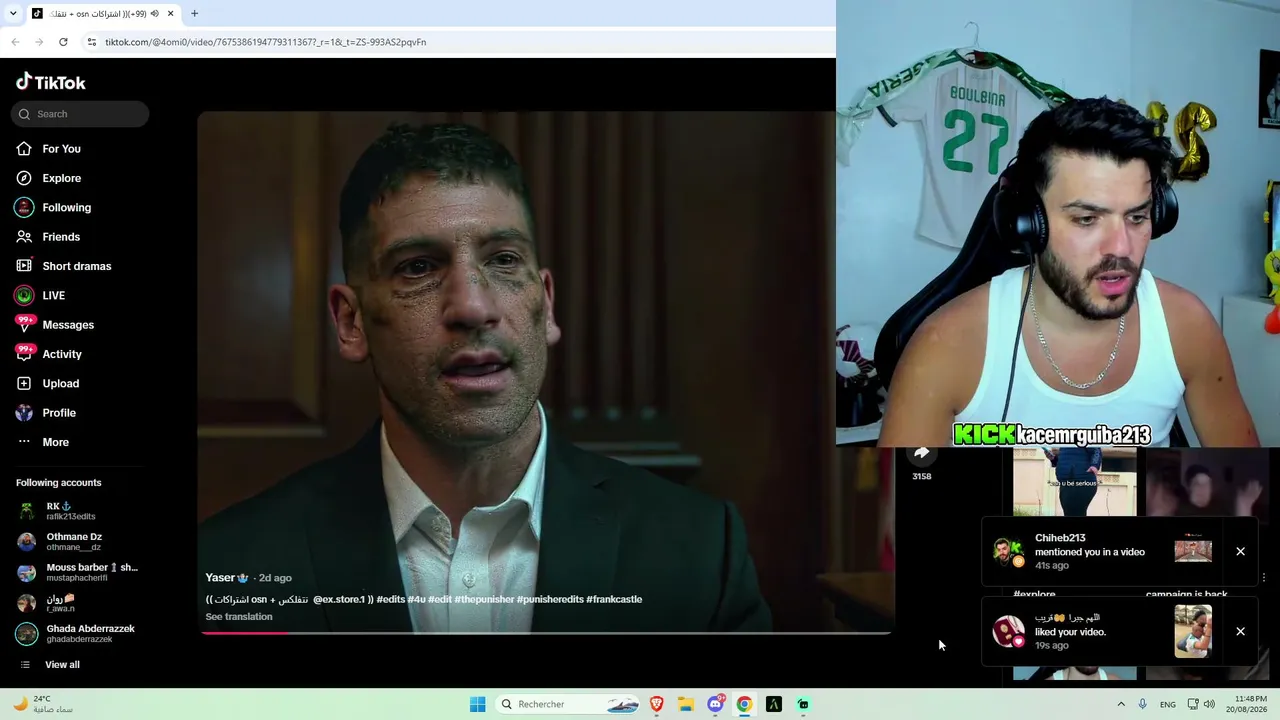This screenshot has height=720, width=1280.
Task: Go to the Following feed
Action: [x=66, y=207]
